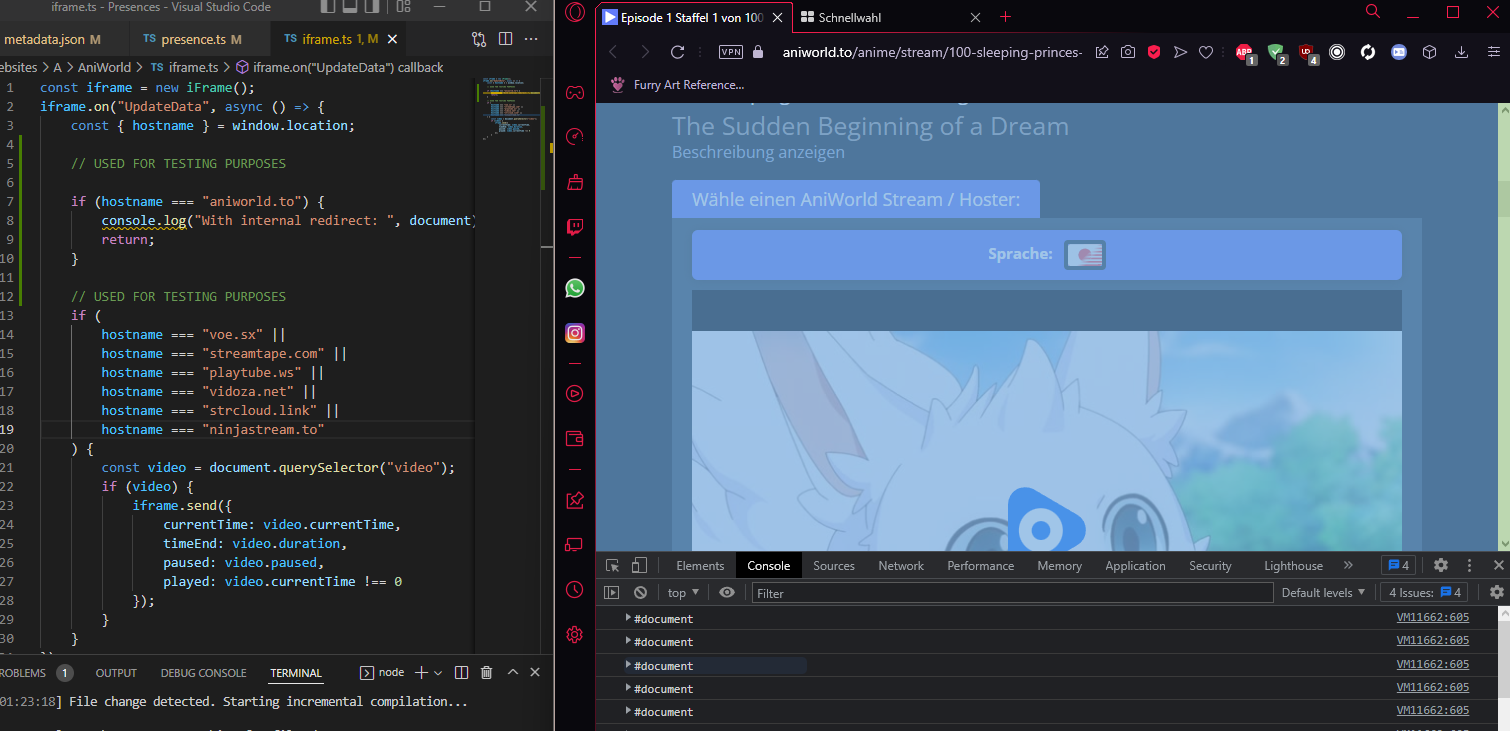The height and width of the screenshot is (731, 1510).
Task: Click the browser page vertical scrollbar
Action: (1503, 328)
